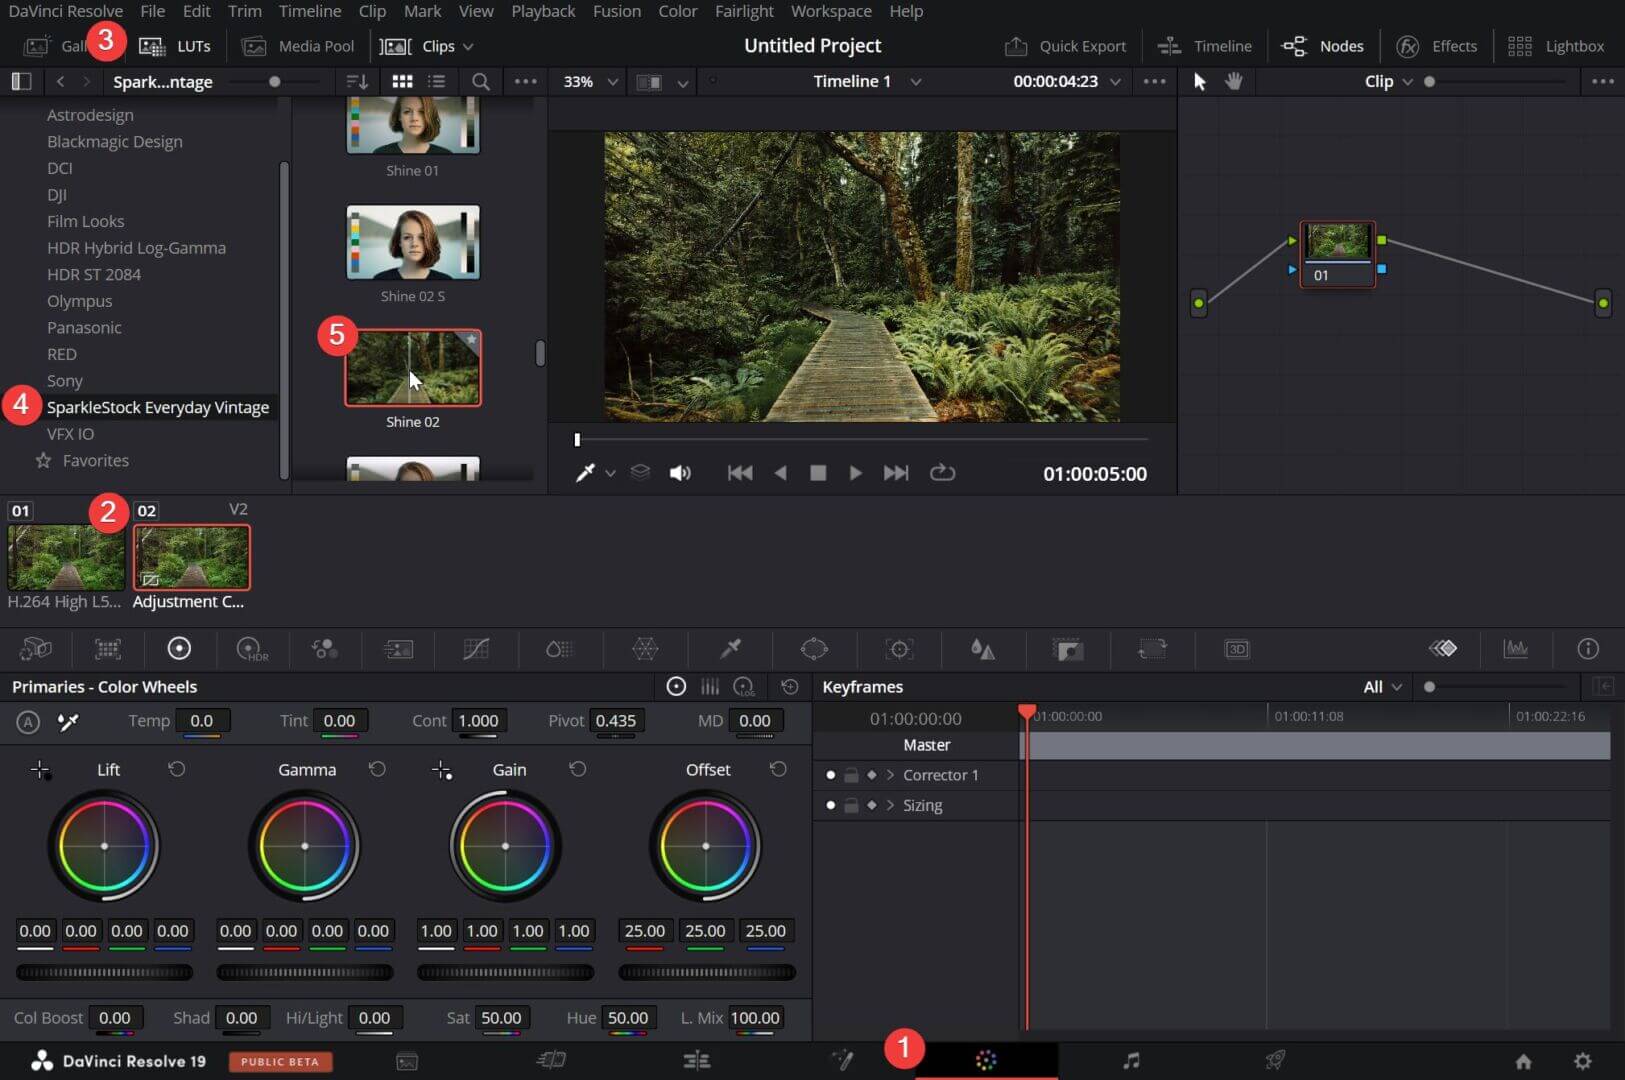The image size is (1625, 1080).
Task: Select the Qualifier eyedropper tool
Action: tap(731, 649)
